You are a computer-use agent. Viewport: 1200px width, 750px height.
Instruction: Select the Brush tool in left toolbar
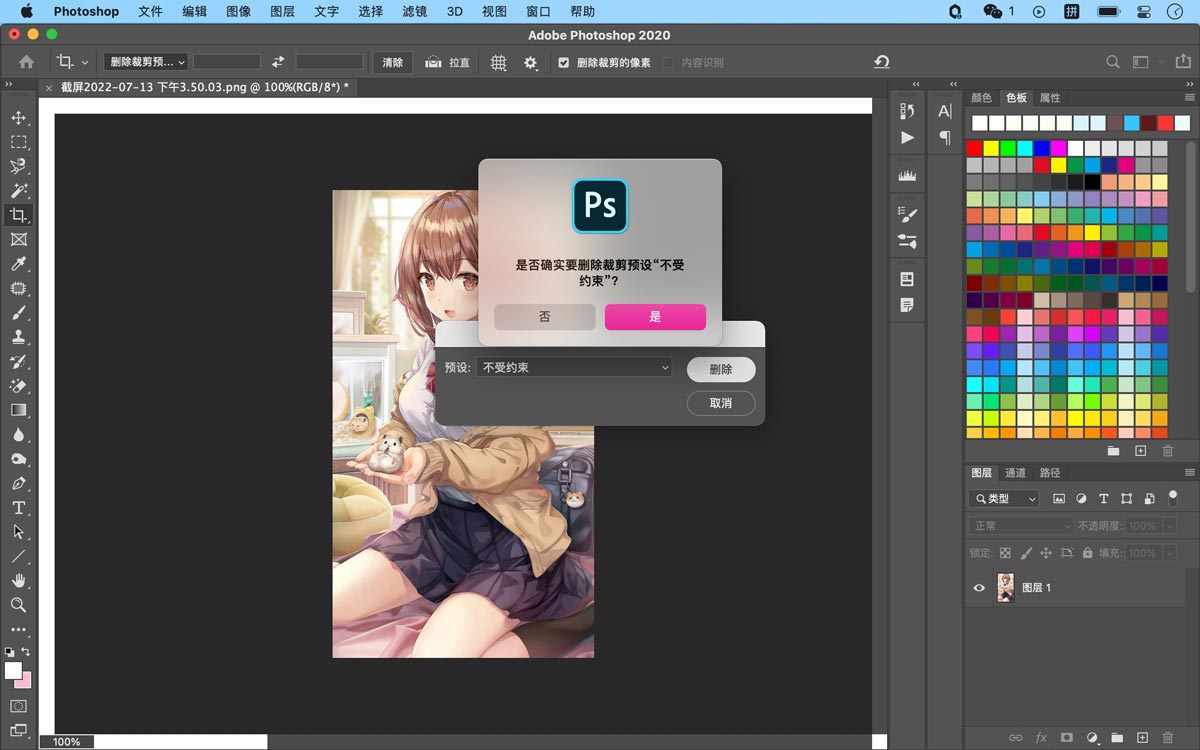point(18,313)
